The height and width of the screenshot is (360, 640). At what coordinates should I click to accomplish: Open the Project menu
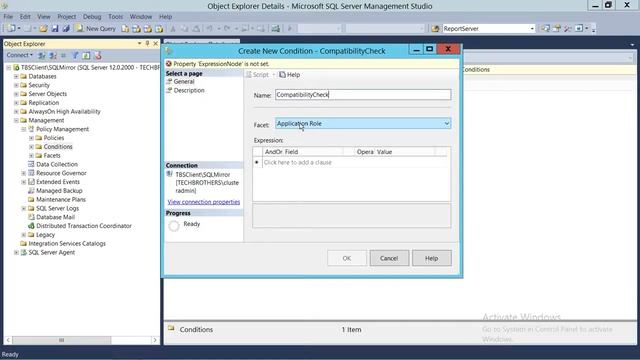click(67, 17)
